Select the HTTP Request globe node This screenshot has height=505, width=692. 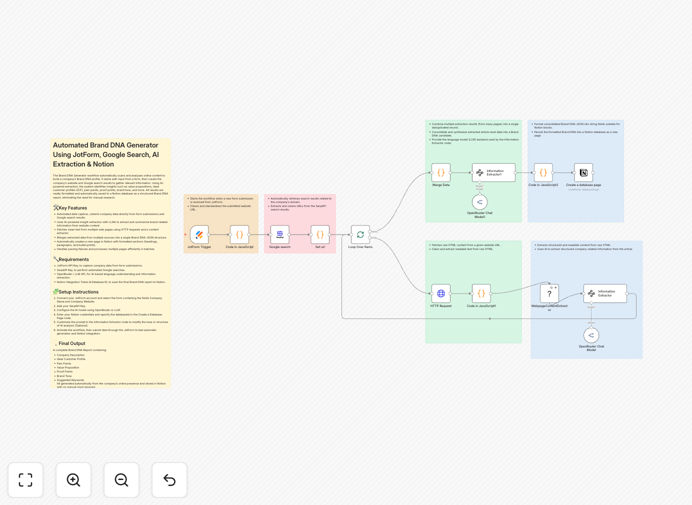point(441,294)
